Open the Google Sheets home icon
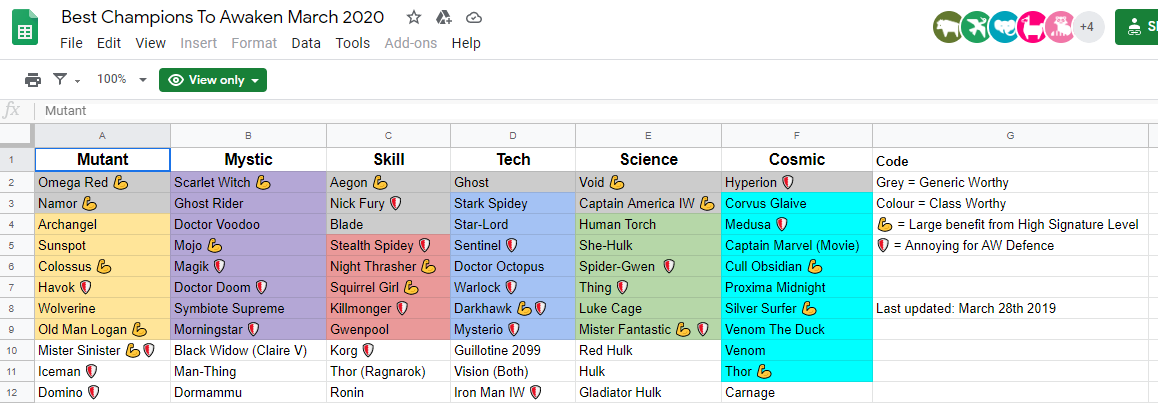 pos(25,29)
